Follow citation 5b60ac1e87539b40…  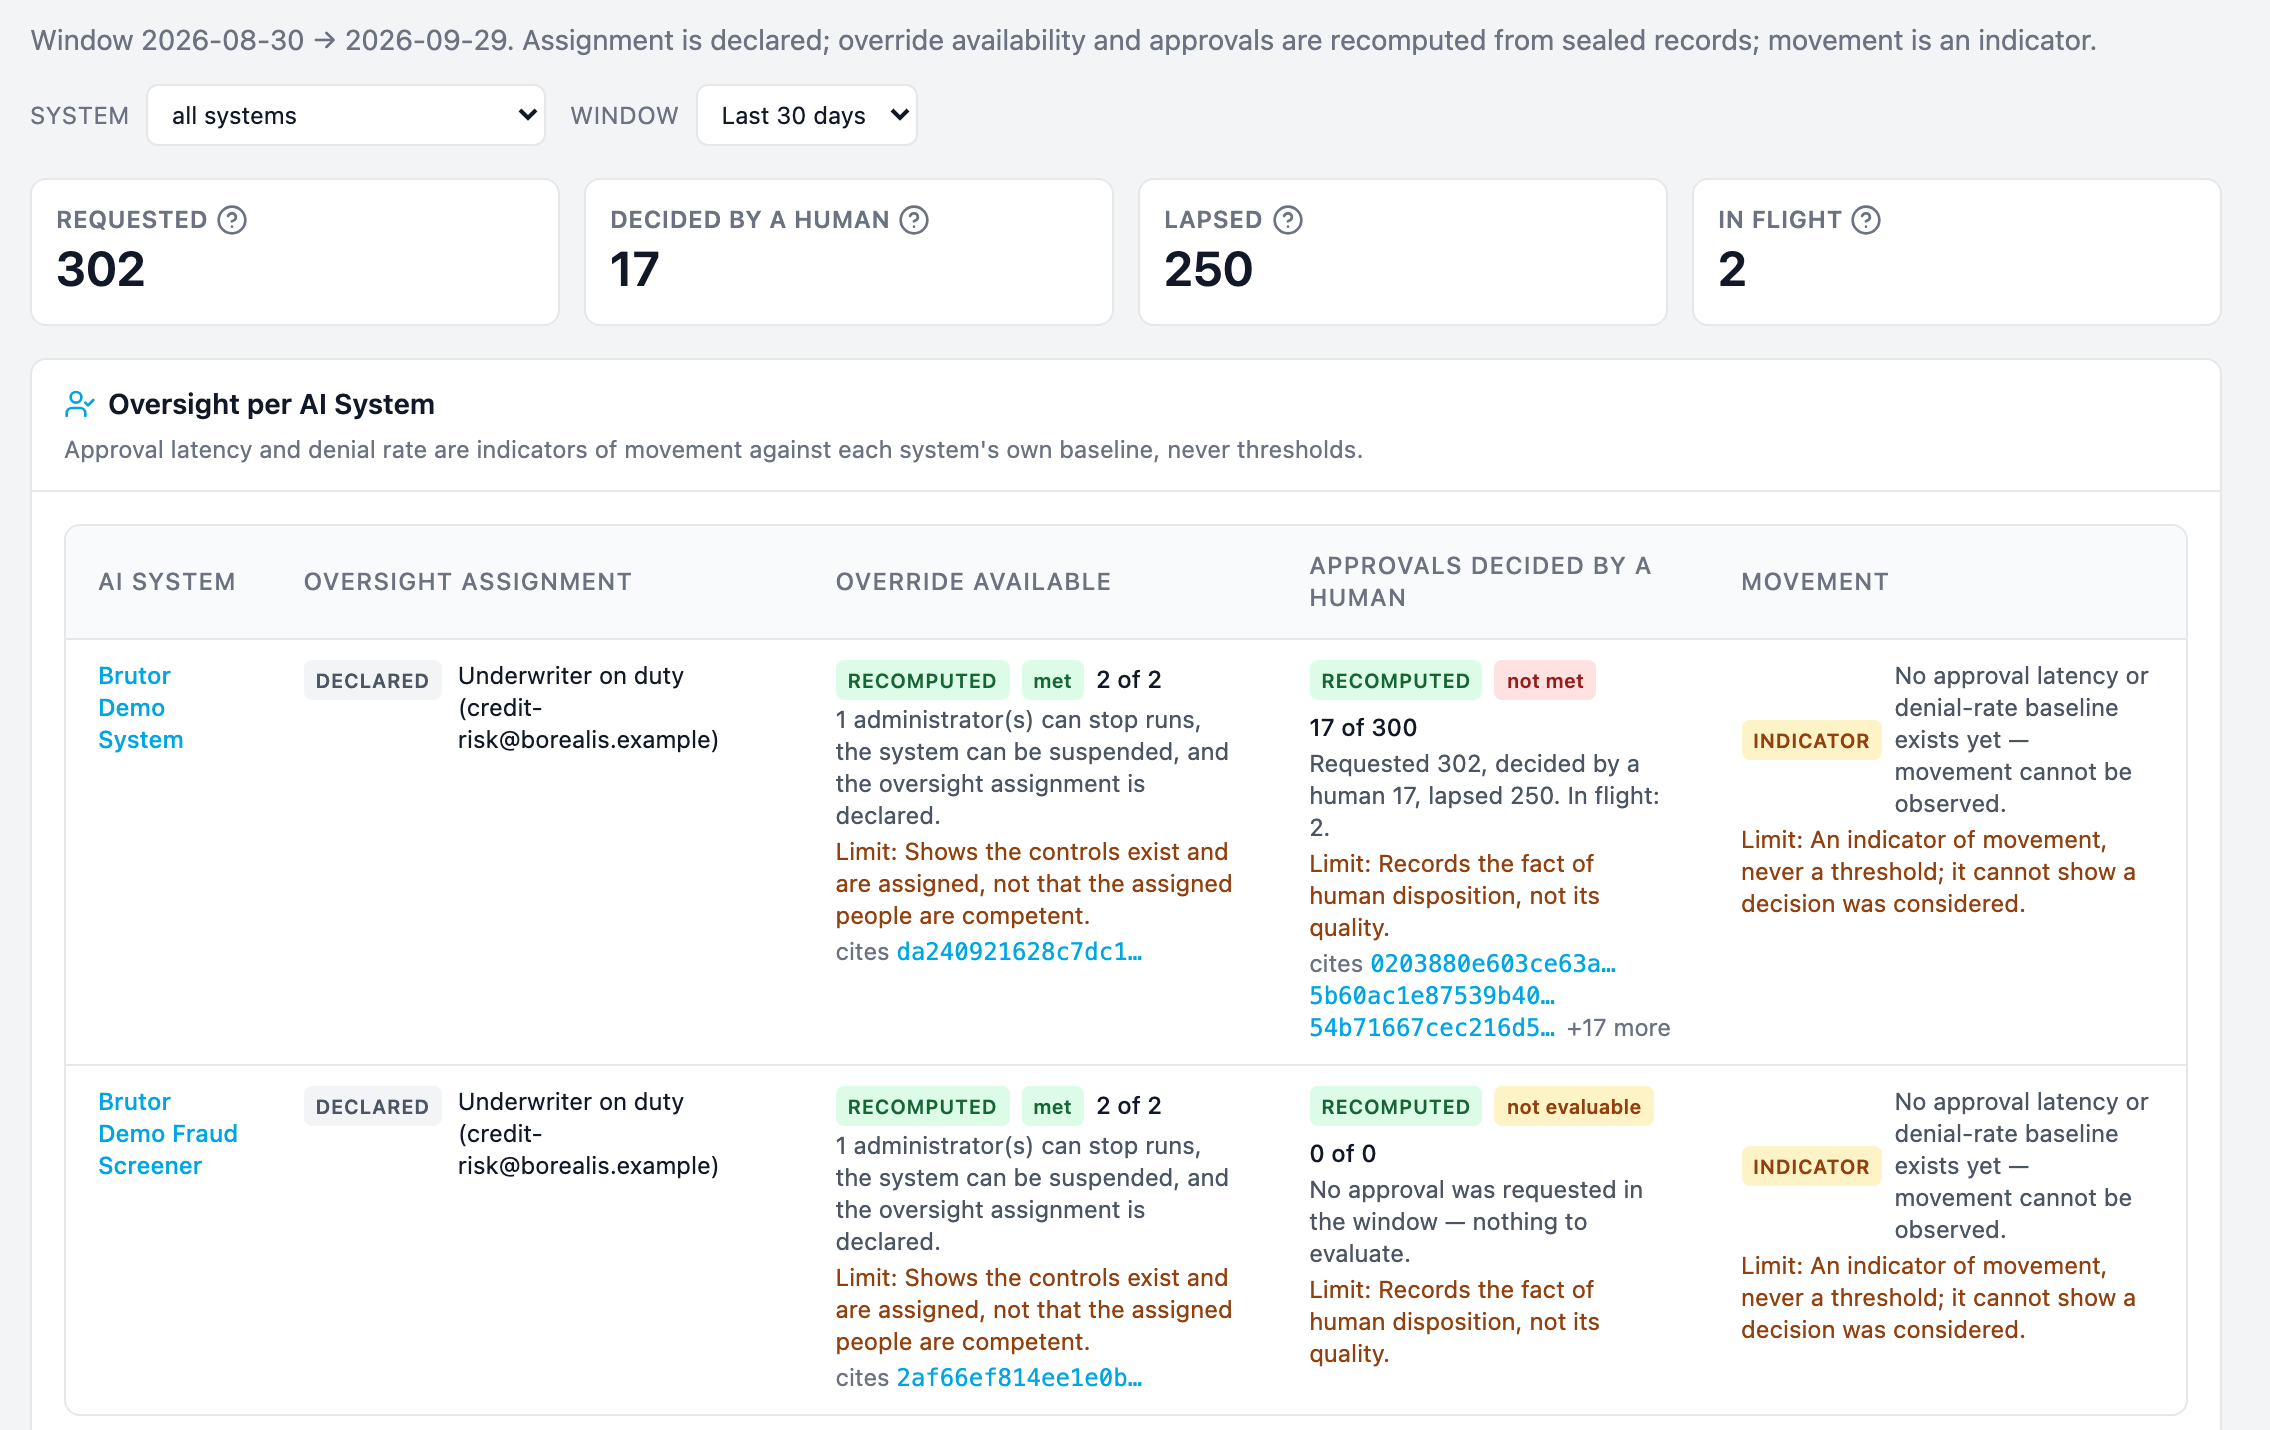[x=1432, y=996]
